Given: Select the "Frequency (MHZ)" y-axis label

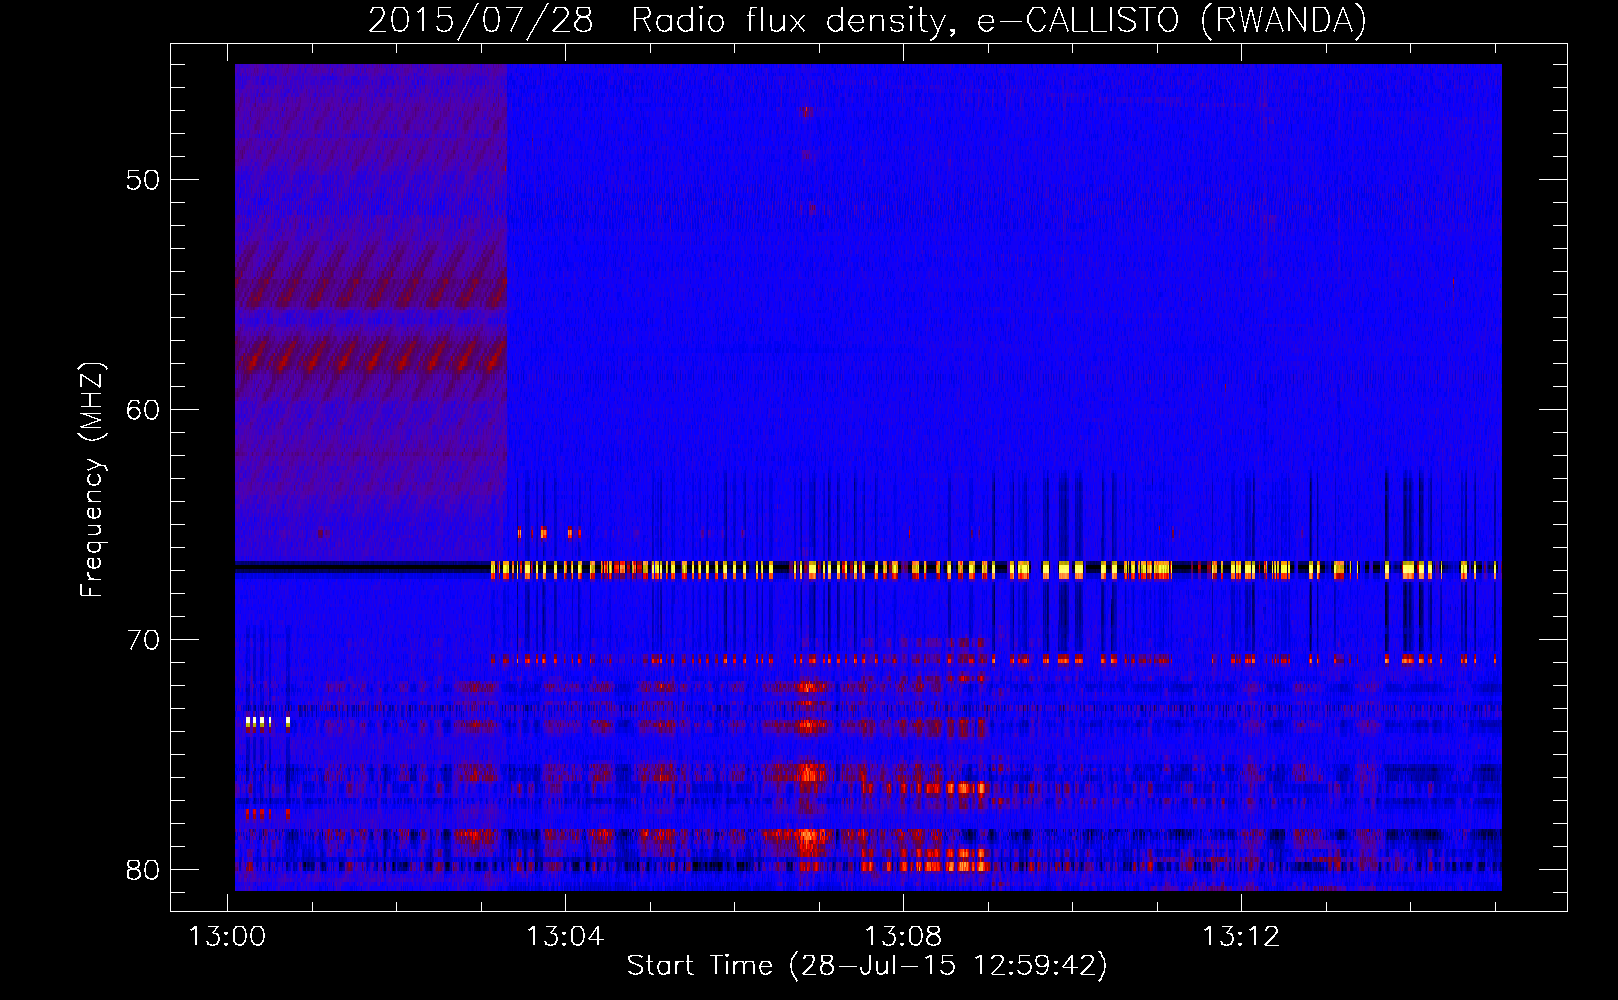Looking at the screenshot, I should [92, 480].
